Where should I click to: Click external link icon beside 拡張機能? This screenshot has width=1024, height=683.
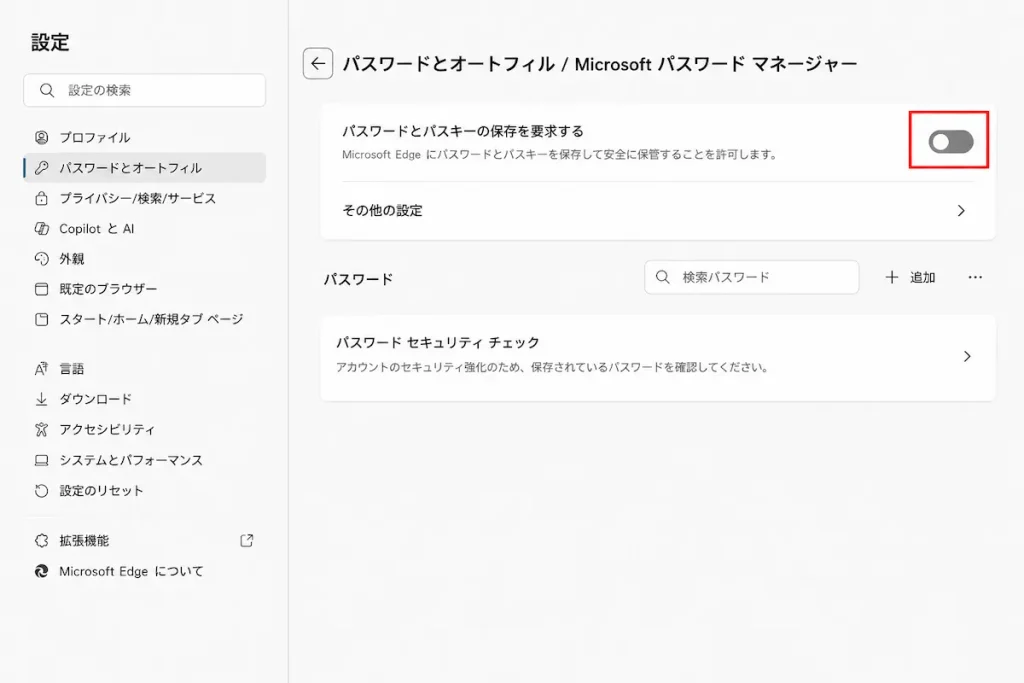pyautogui.click(x=247, y=541)
